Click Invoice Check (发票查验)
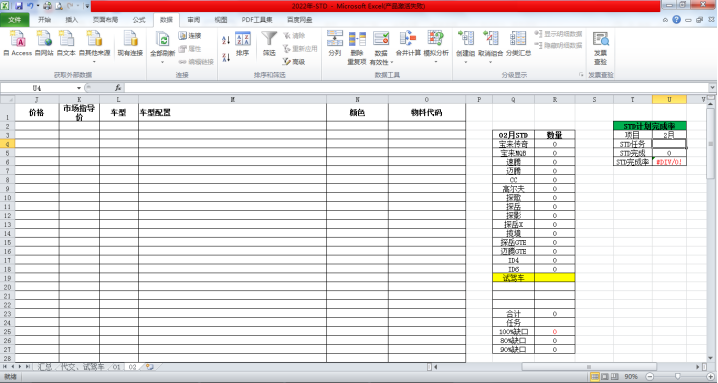This screenshot has width=718, height=383. 600,48
